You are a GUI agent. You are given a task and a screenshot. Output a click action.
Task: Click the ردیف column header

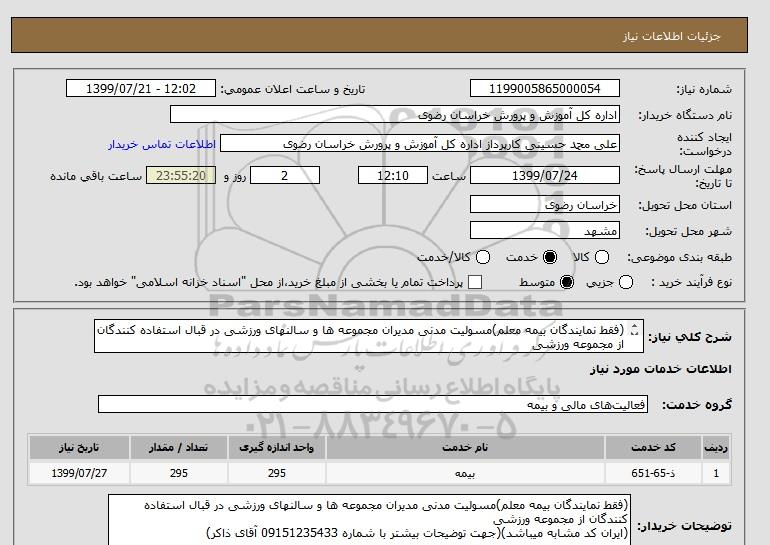click(x=716, y=447)
